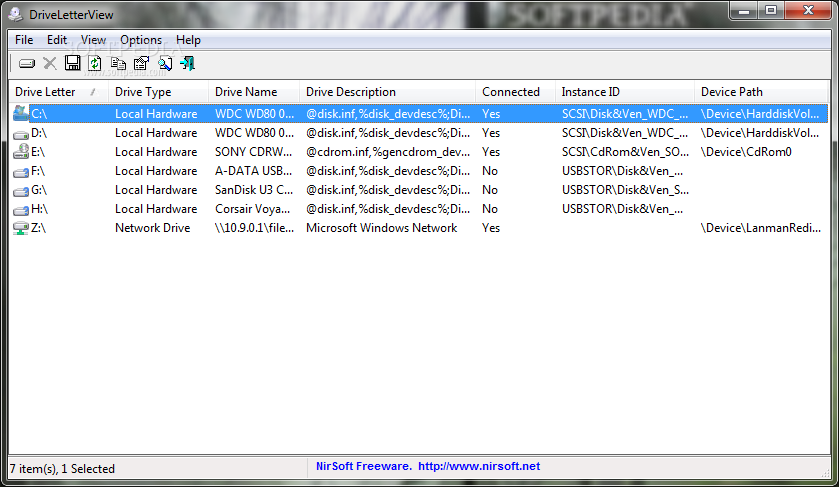The width and height of the screenshot is (839, 487).
Task: Click the Z:\ network drive icon
Action: pyautogui.click(x=20, y=229)
